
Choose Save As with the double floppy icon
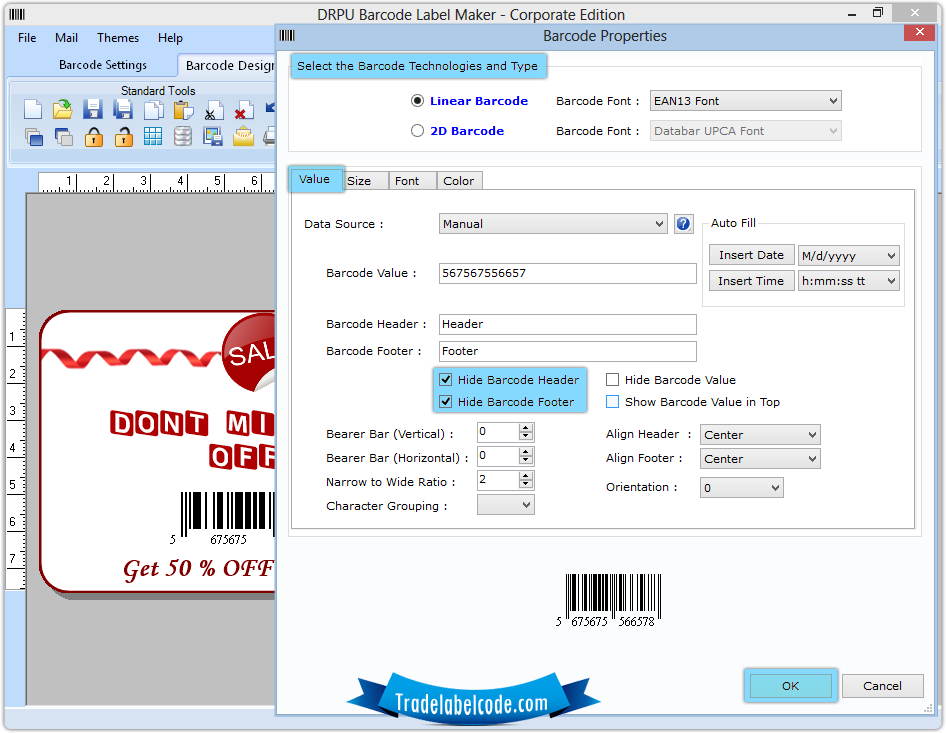click(122, 110)
